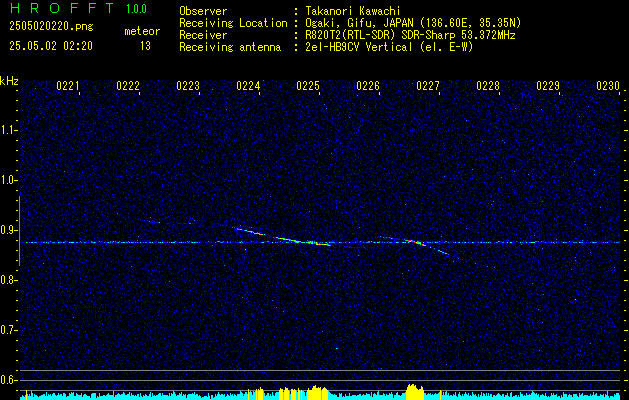Click the meteor count 13
This screenshot has width=629, height=400.
[x=145, y=46]
